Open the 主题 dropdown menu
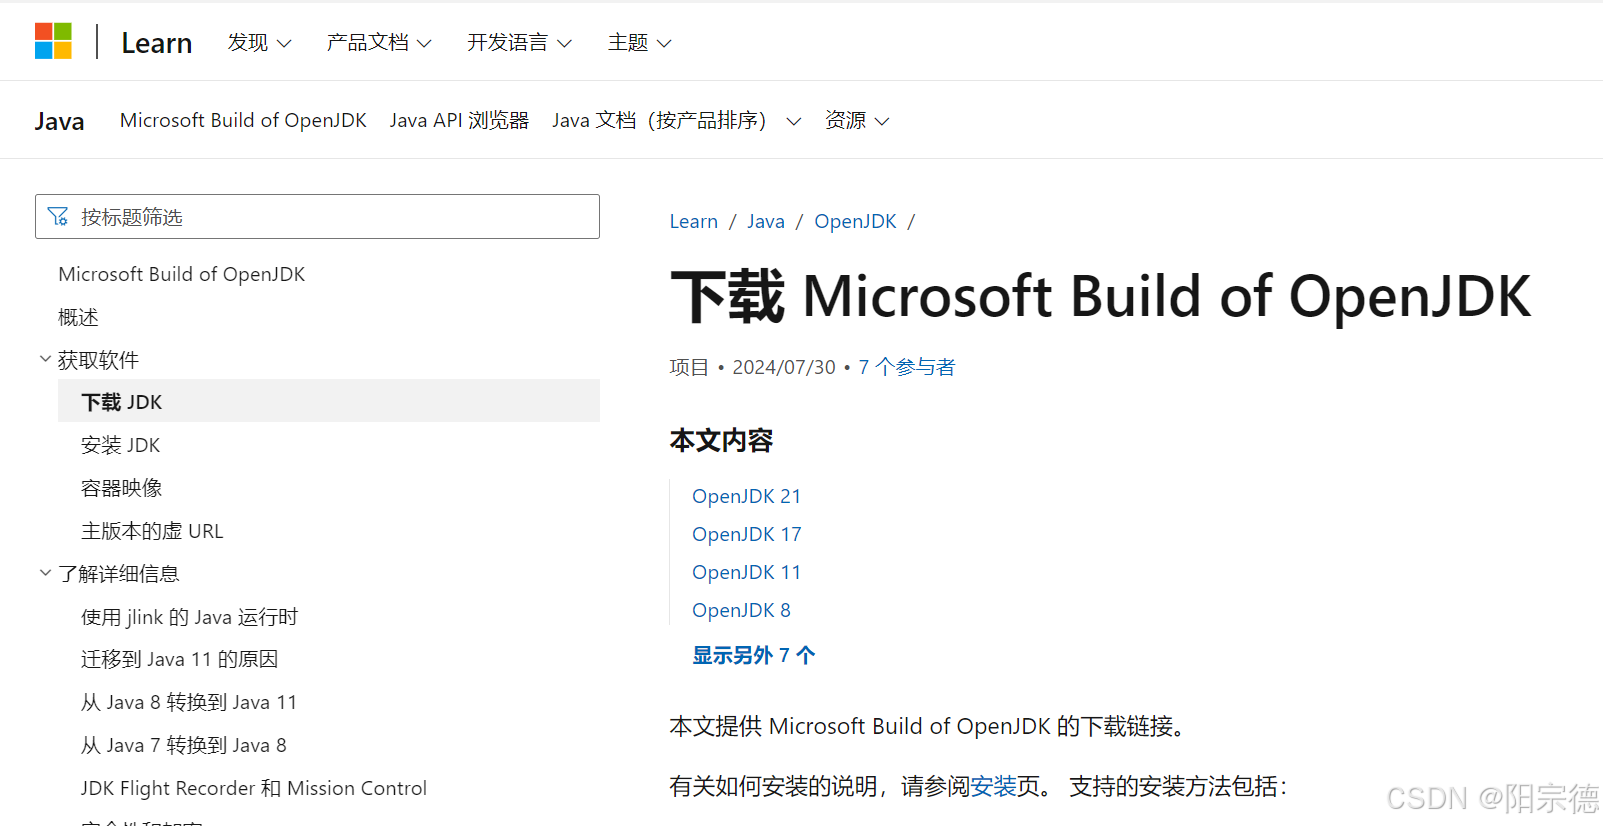The image size is (1603, 826). (x=639, y=42)
